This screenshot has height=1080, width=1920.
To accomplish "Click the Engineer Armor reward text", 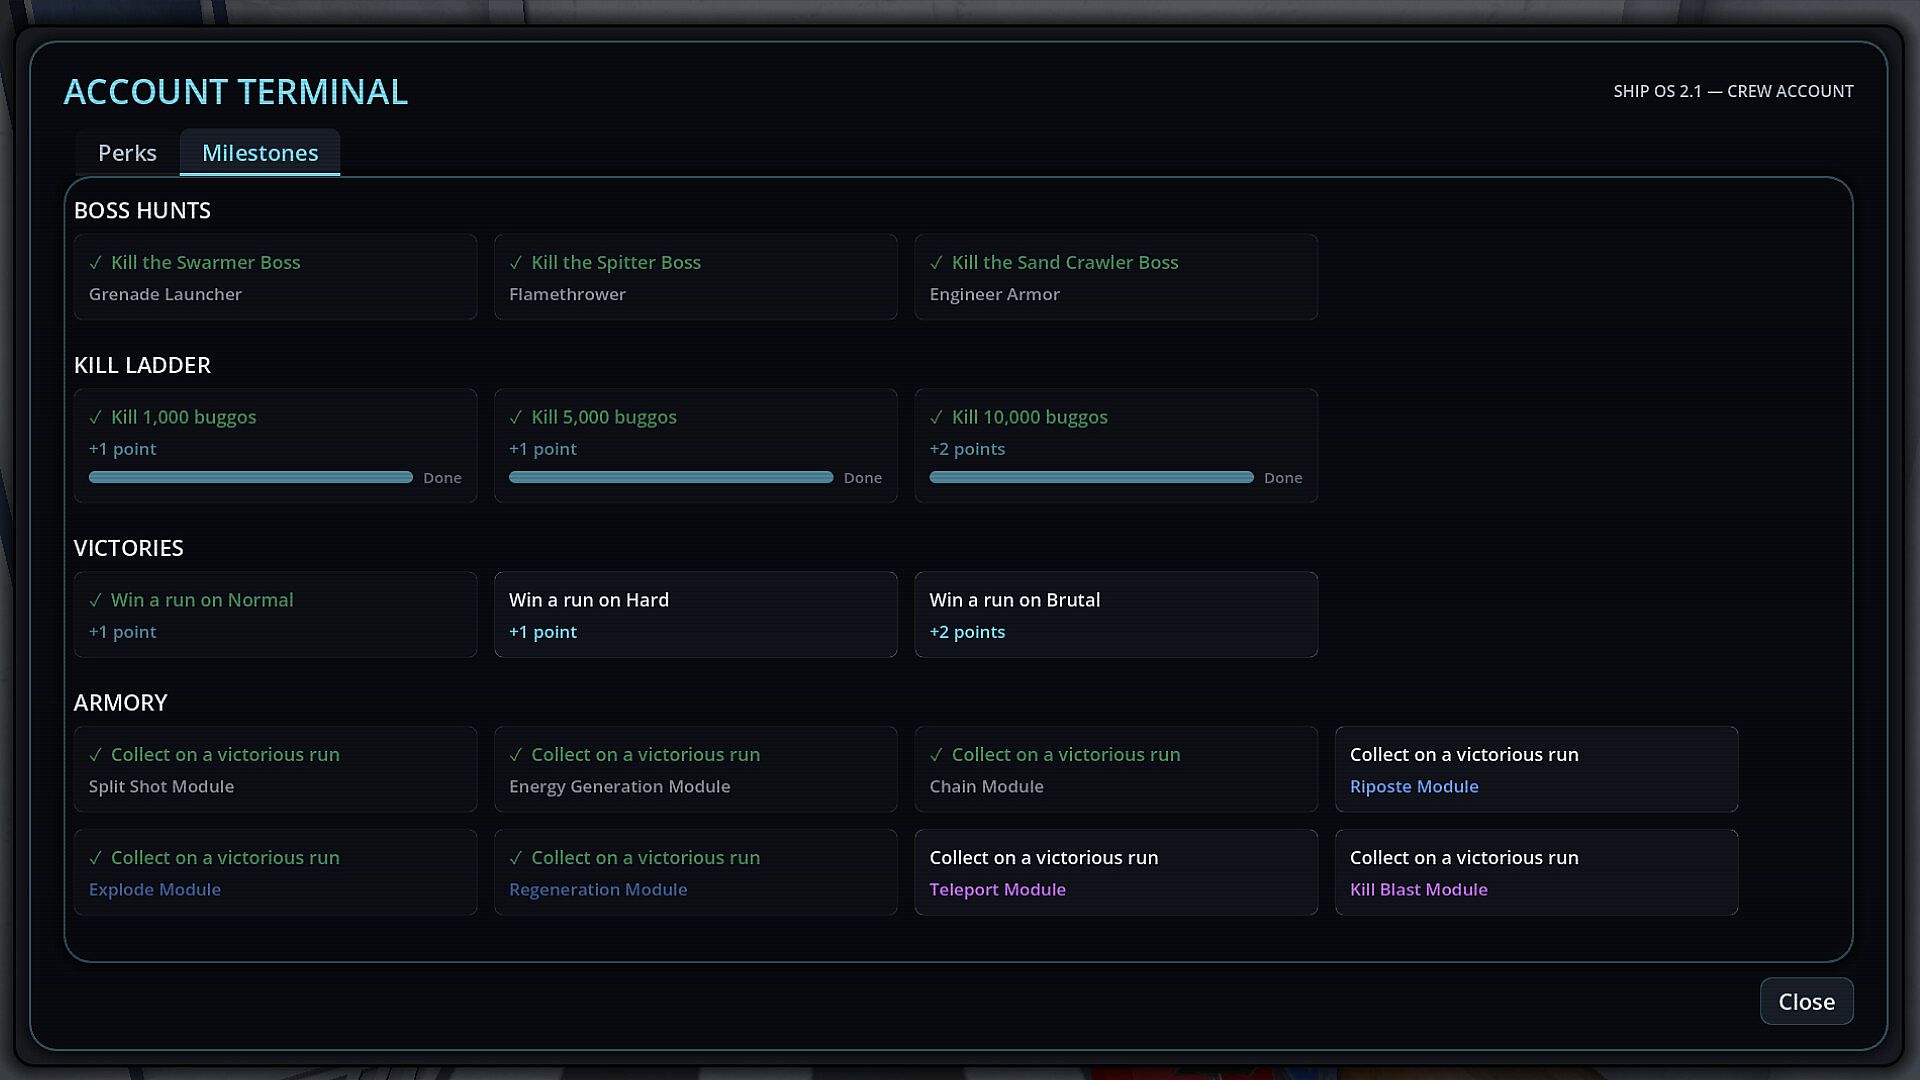I will pyautogui.click(x=994, y=294).
